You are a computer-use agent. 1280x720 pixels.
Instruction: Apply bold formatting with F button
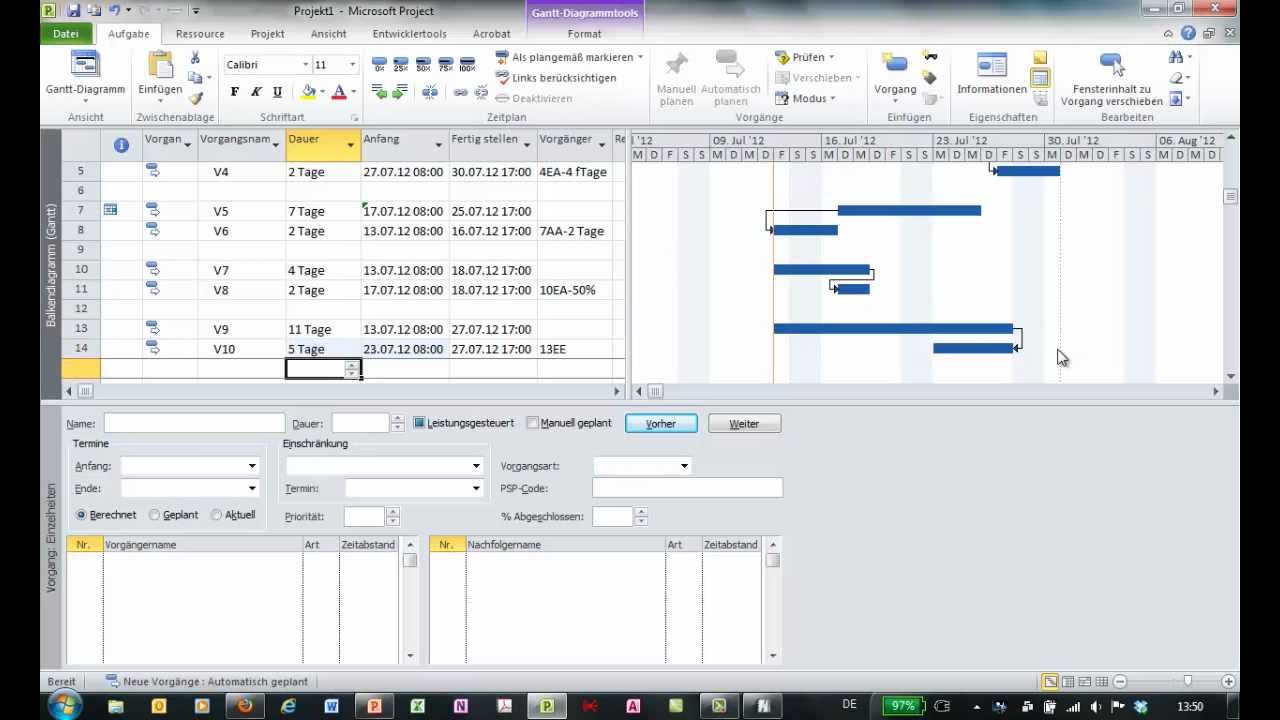tap(235, 92)
